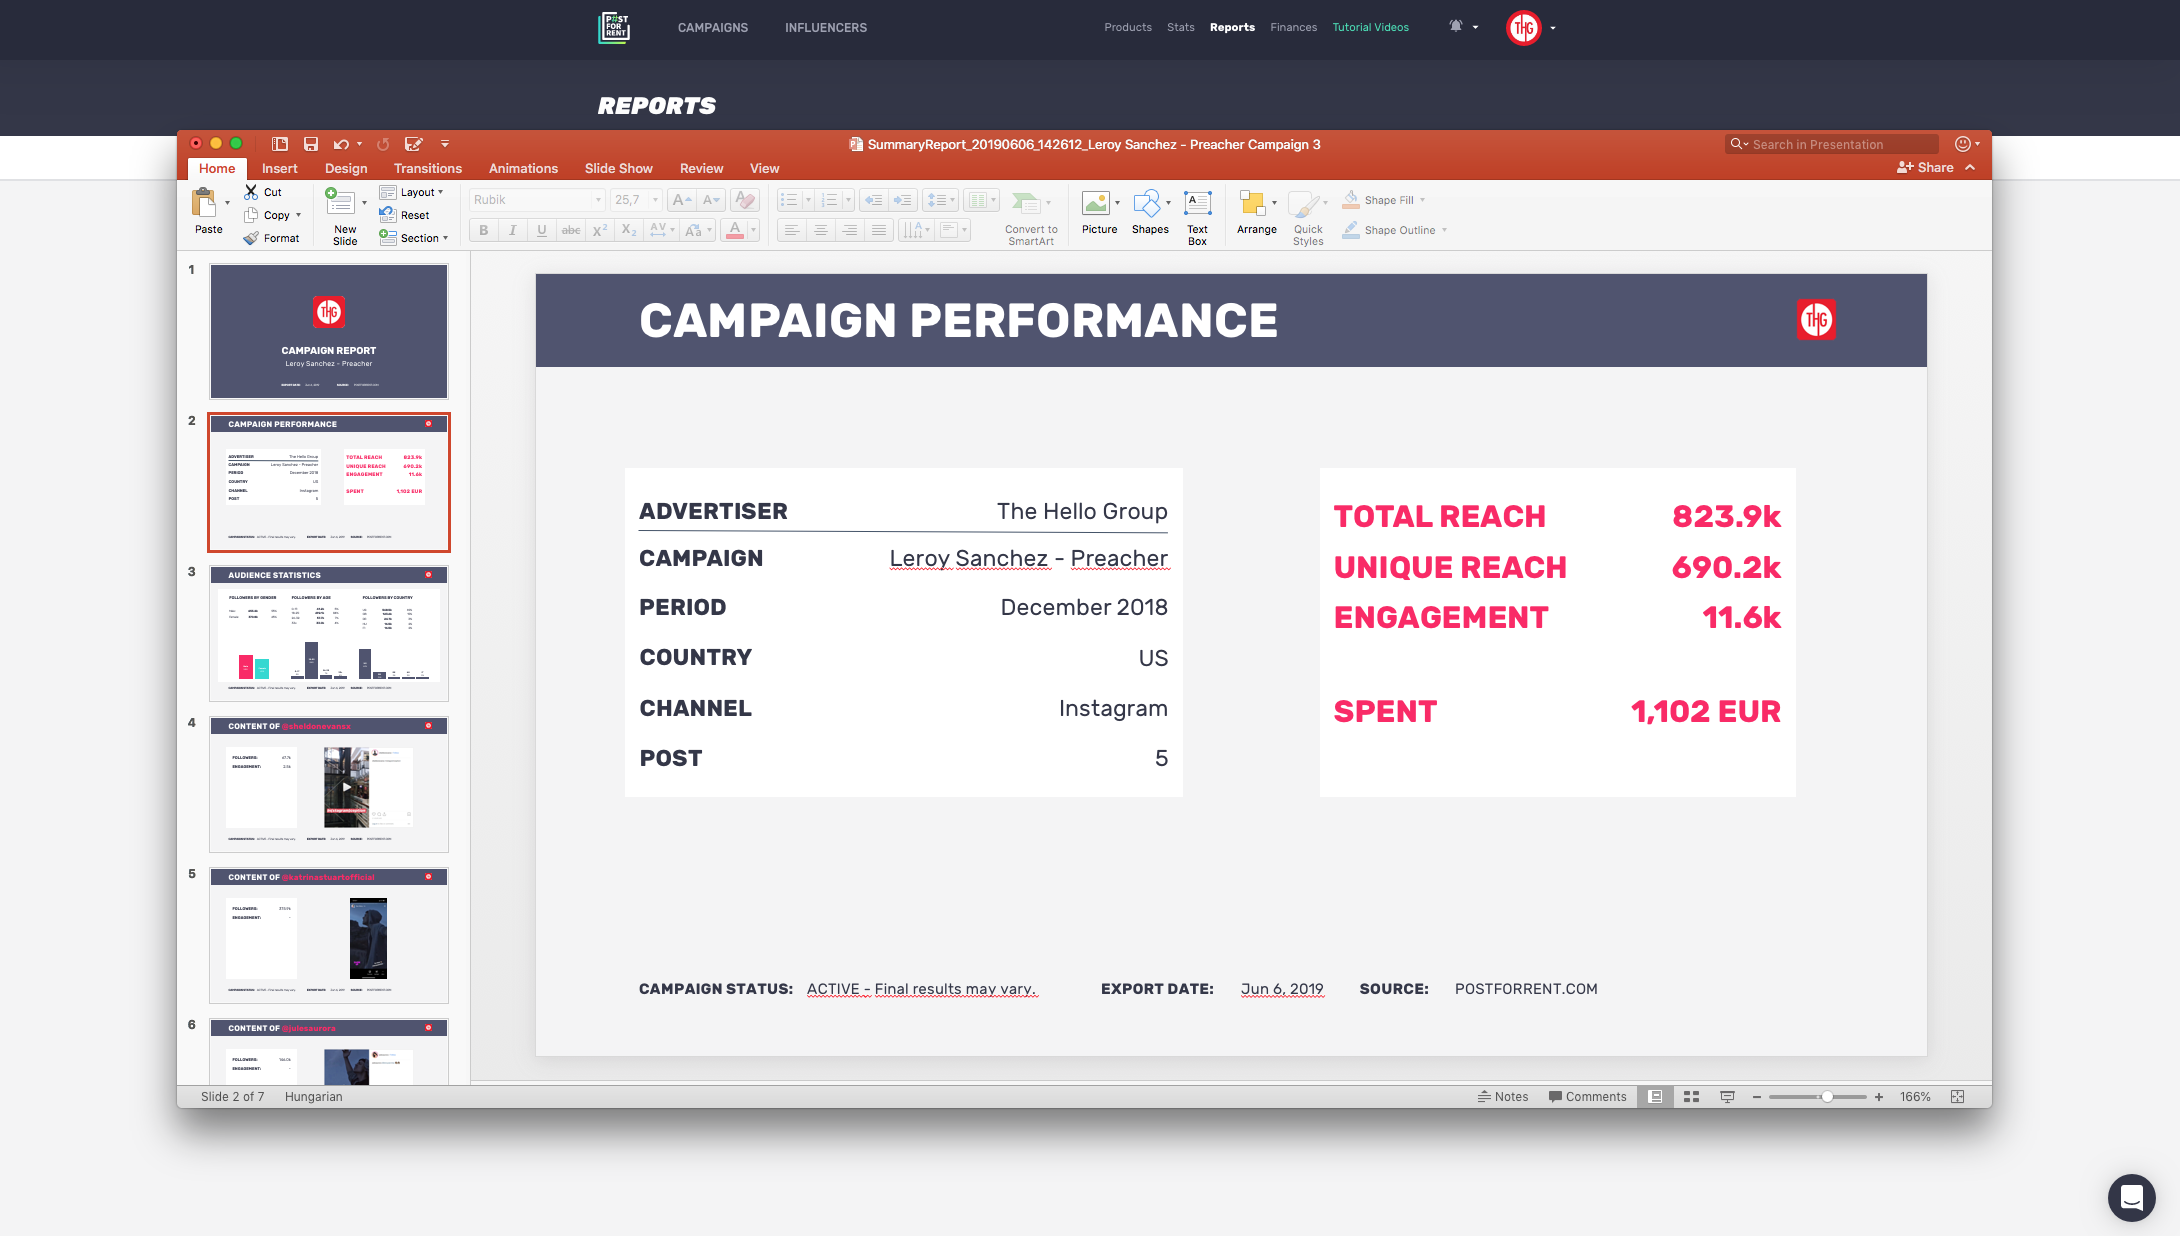The image size is (2180, 1236).
Task: Click the Reset slide icon
Action: [388, 215]
